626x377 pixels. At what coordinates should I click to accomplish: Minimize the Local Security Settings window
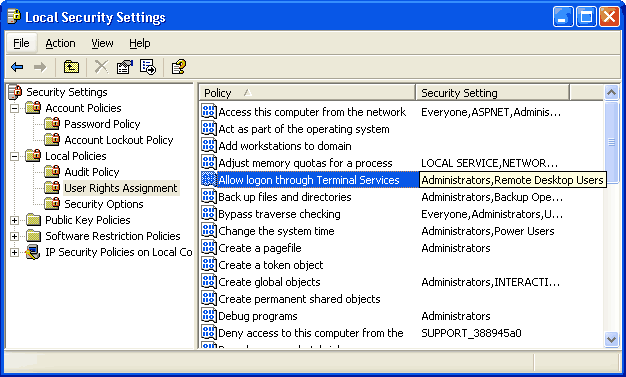click(563, 17)
